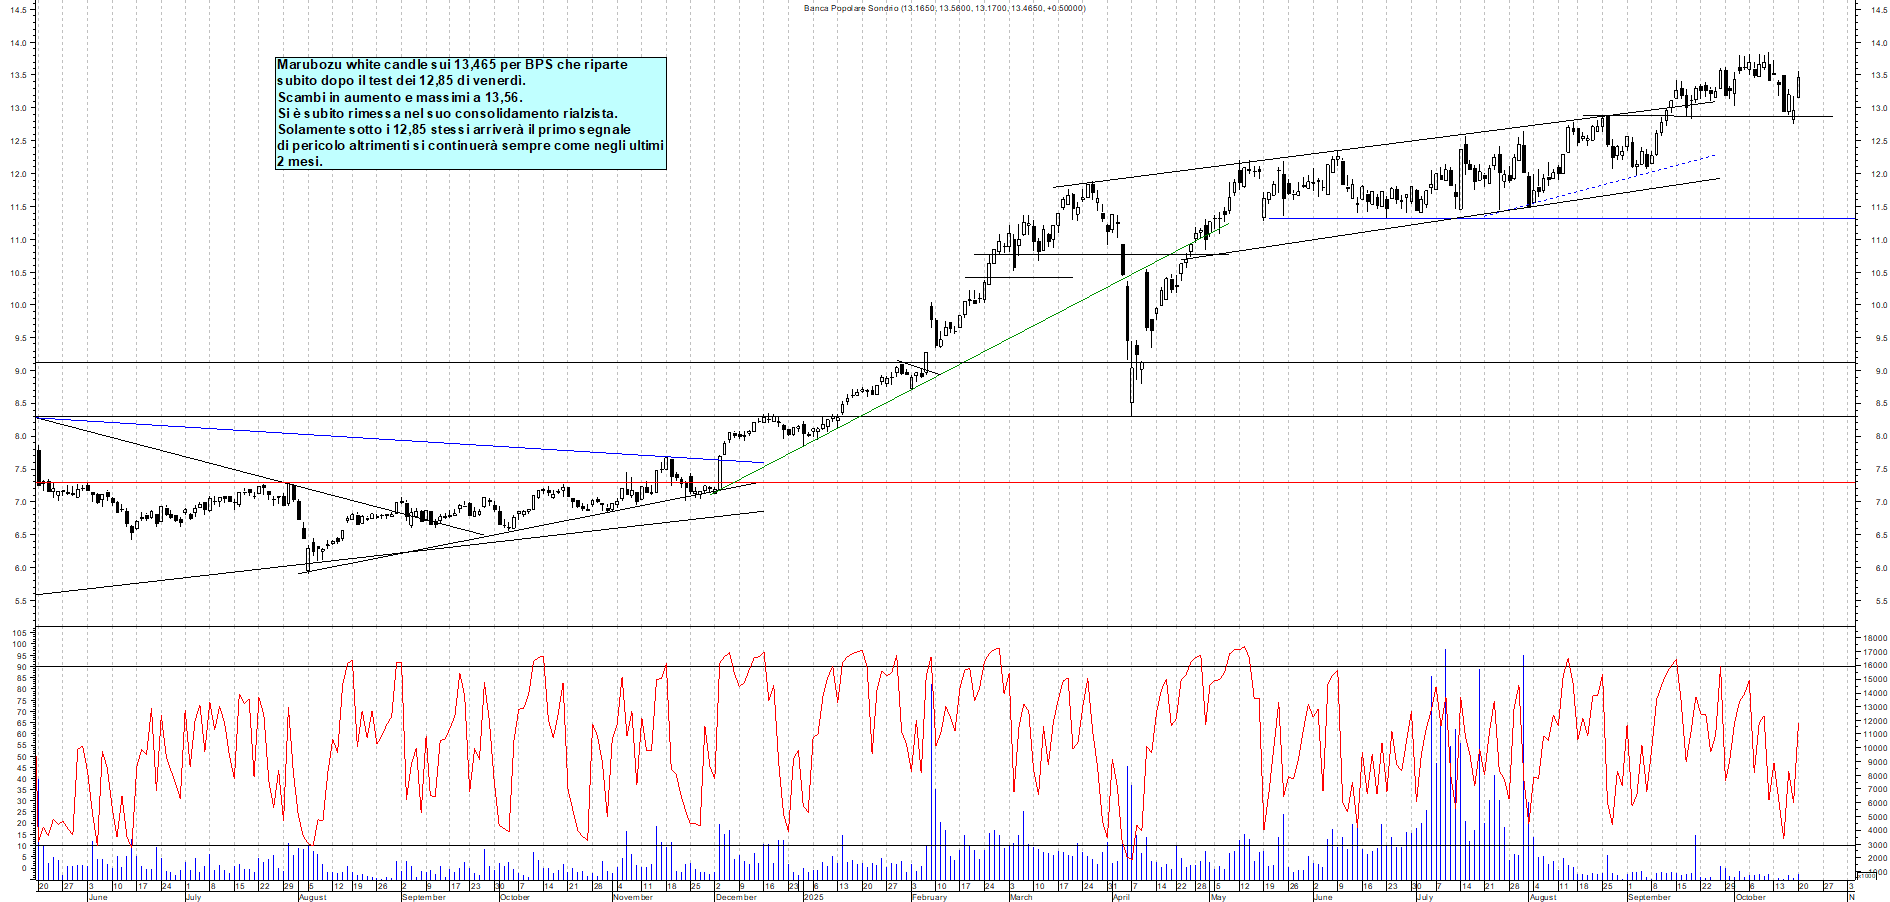Click the 100 level on the oscillator scale
The width and height of the screenshot is (1890, 902).
19,644
